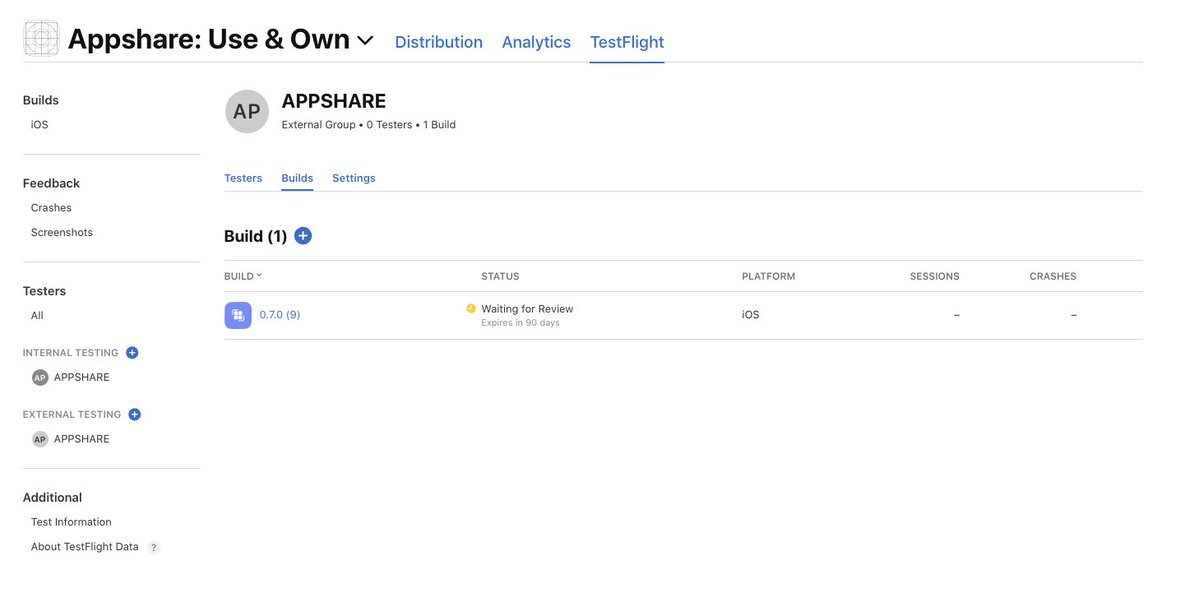Add a build with the plus button
This screenshot has height=607, width=1199.
[303, 235]
